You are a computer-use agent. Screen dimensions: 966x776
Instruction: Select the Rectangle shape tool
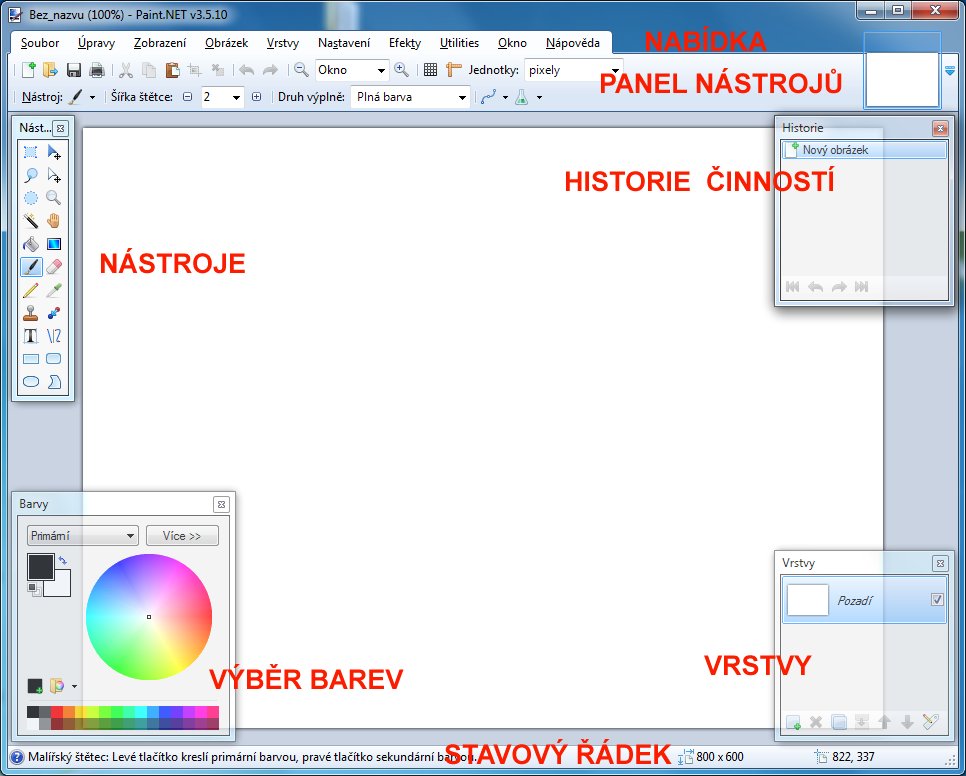pos(31,358)
